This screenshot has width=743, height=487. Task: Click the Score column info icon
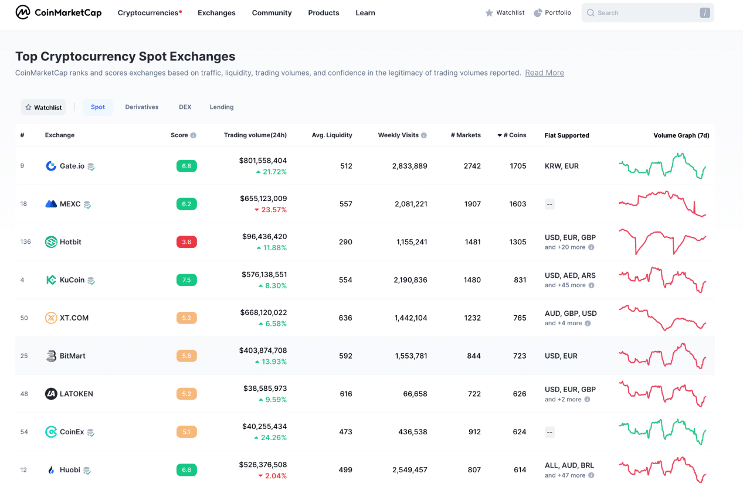coord(193,135)
